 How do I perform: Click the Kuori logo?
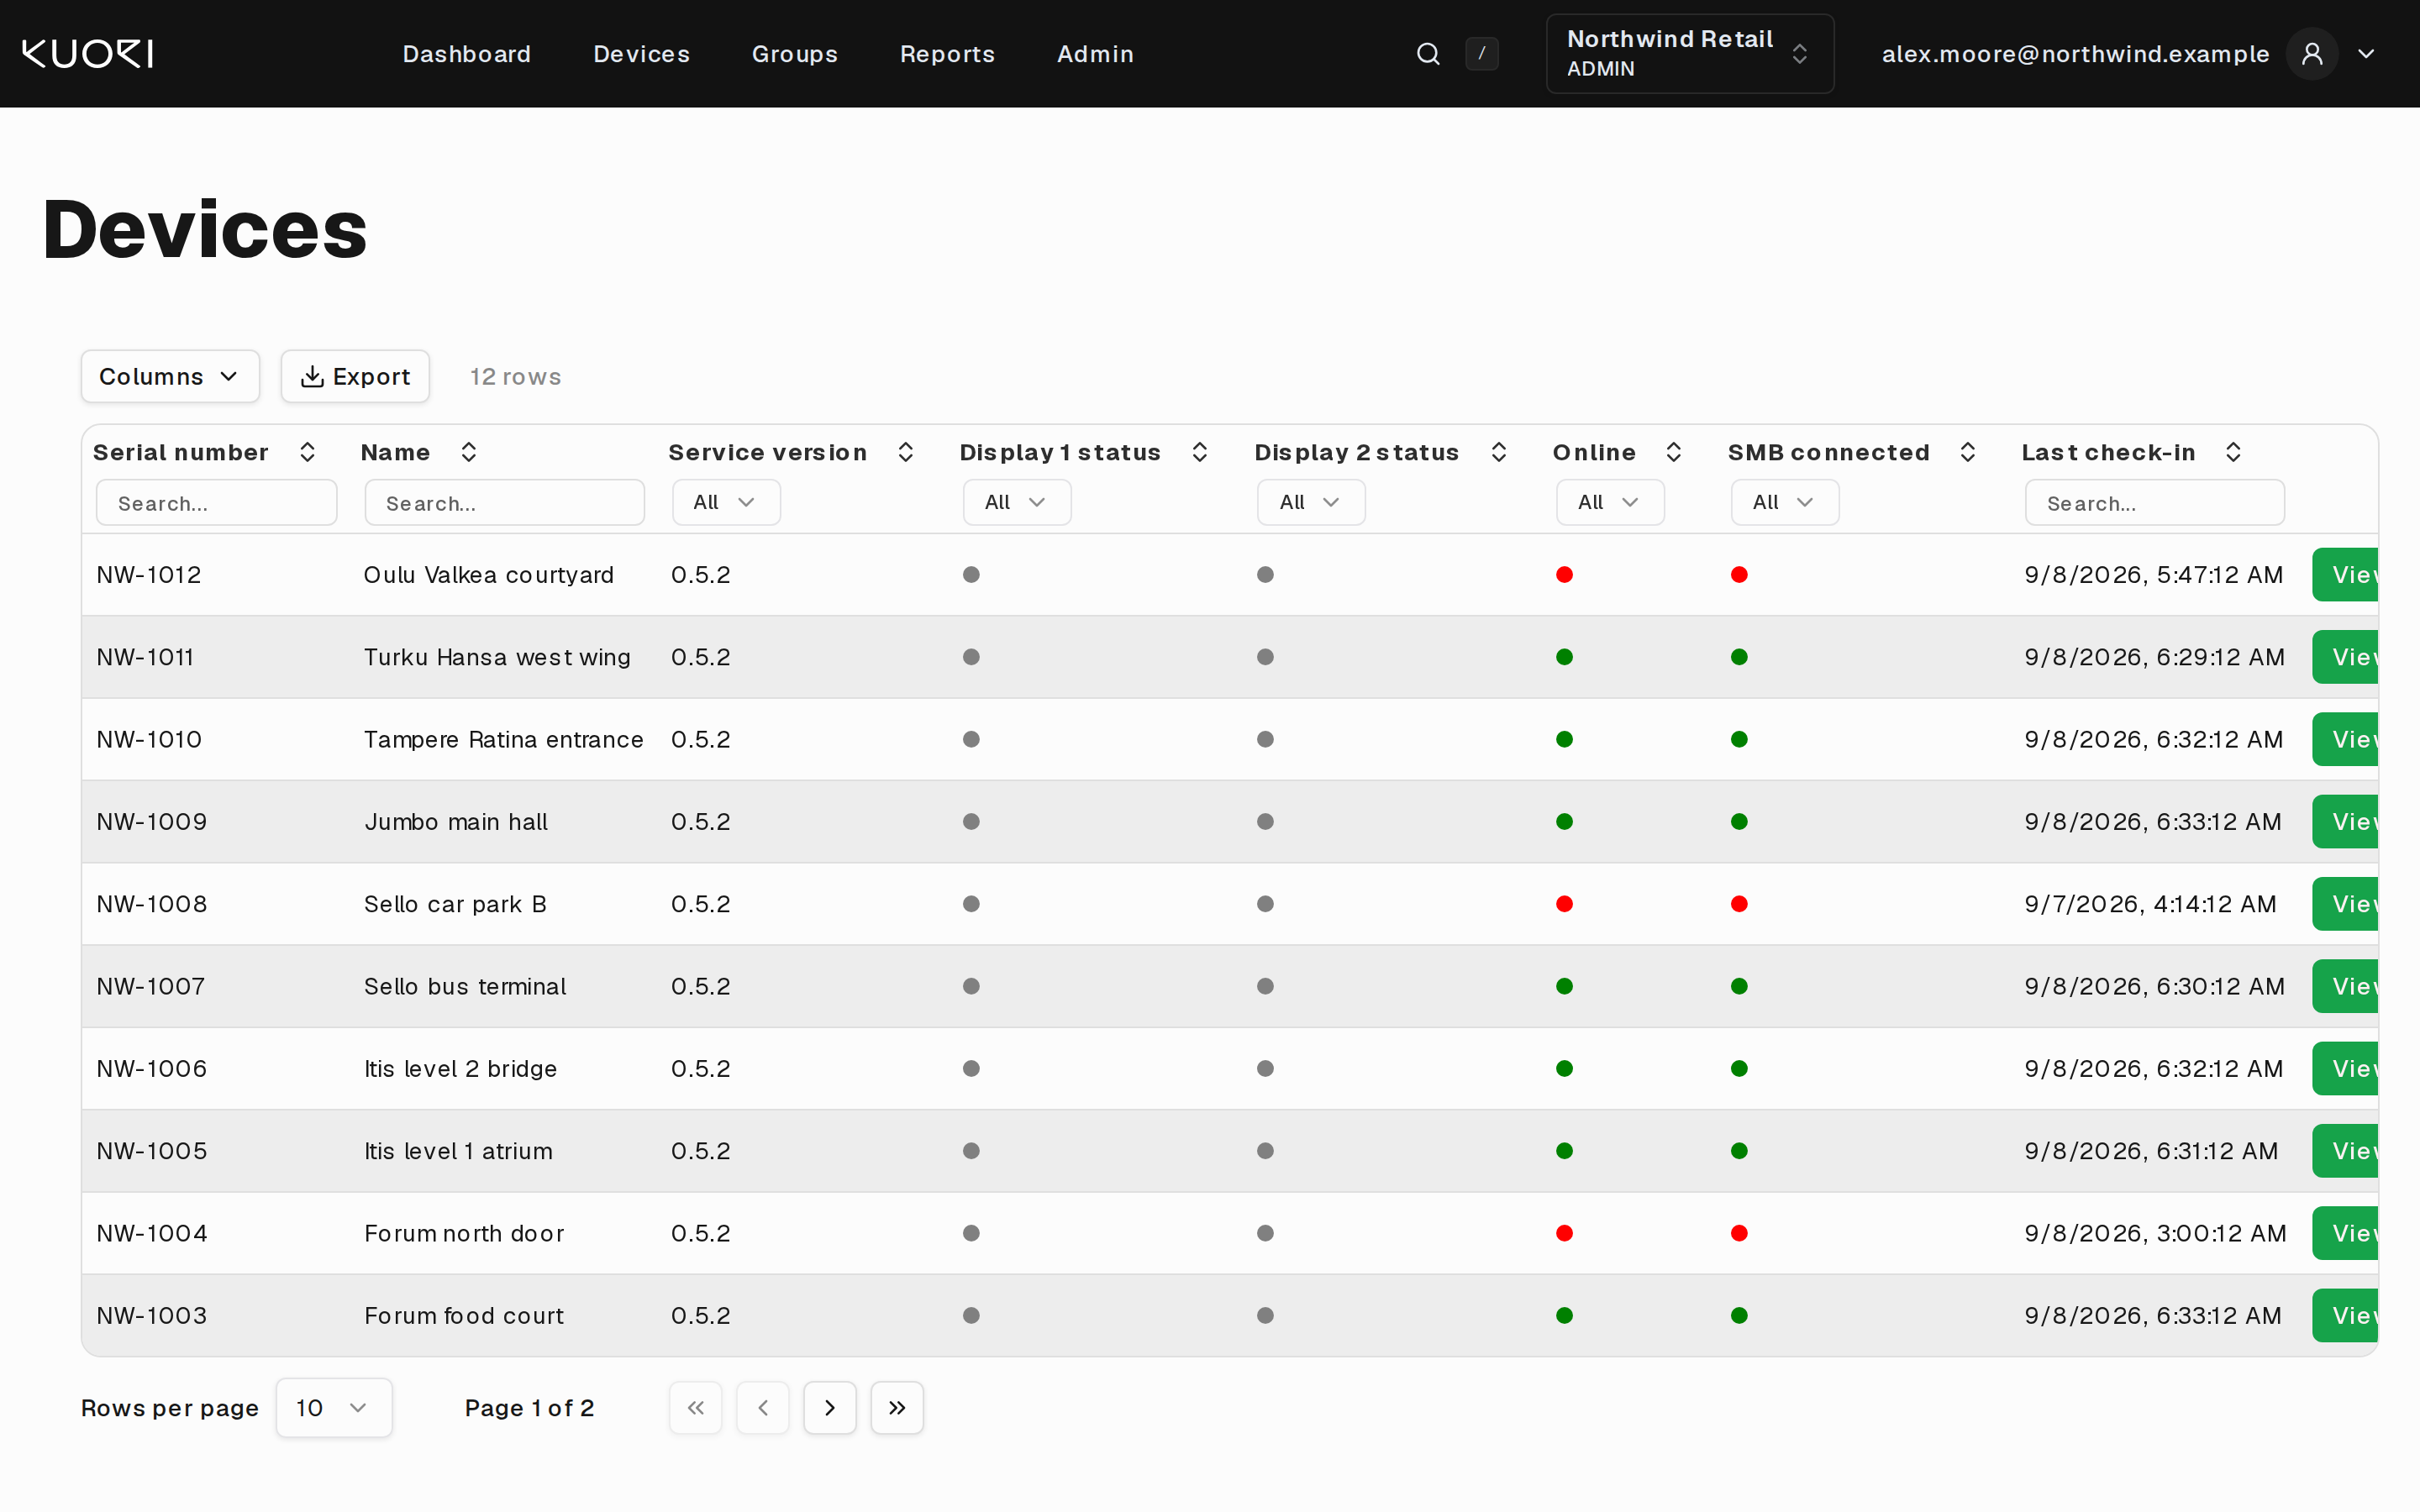click(88, 54)
